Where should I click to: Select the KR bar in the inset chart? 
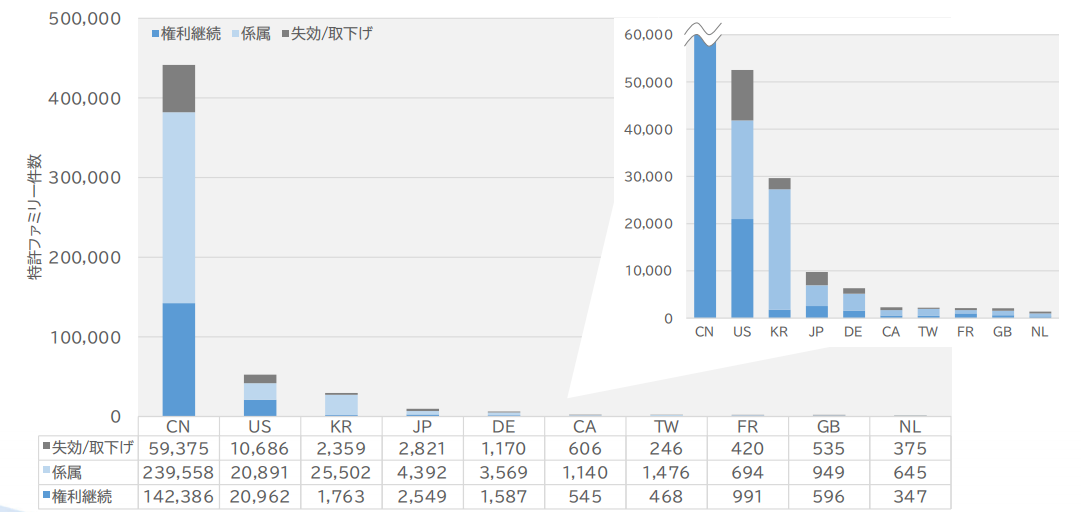pyautogui.click(x=779, y=250)
